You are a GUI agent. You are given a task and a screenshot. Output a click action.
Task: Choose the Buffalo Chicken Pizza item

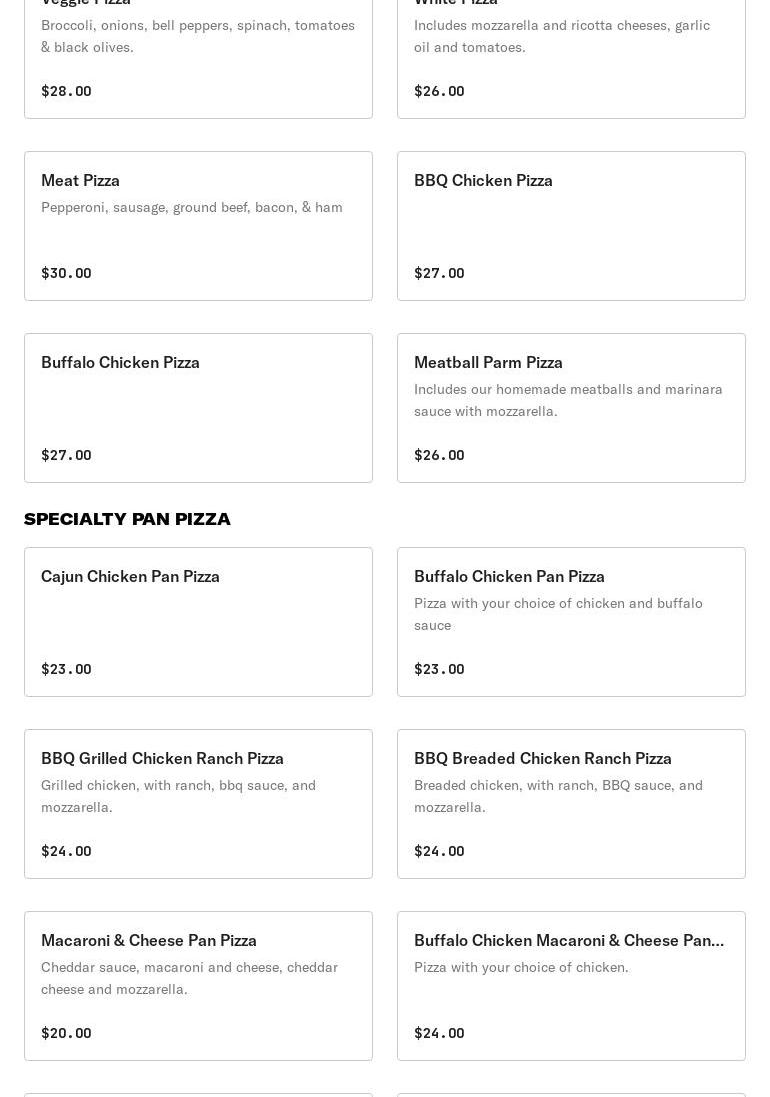coord(120,363)
